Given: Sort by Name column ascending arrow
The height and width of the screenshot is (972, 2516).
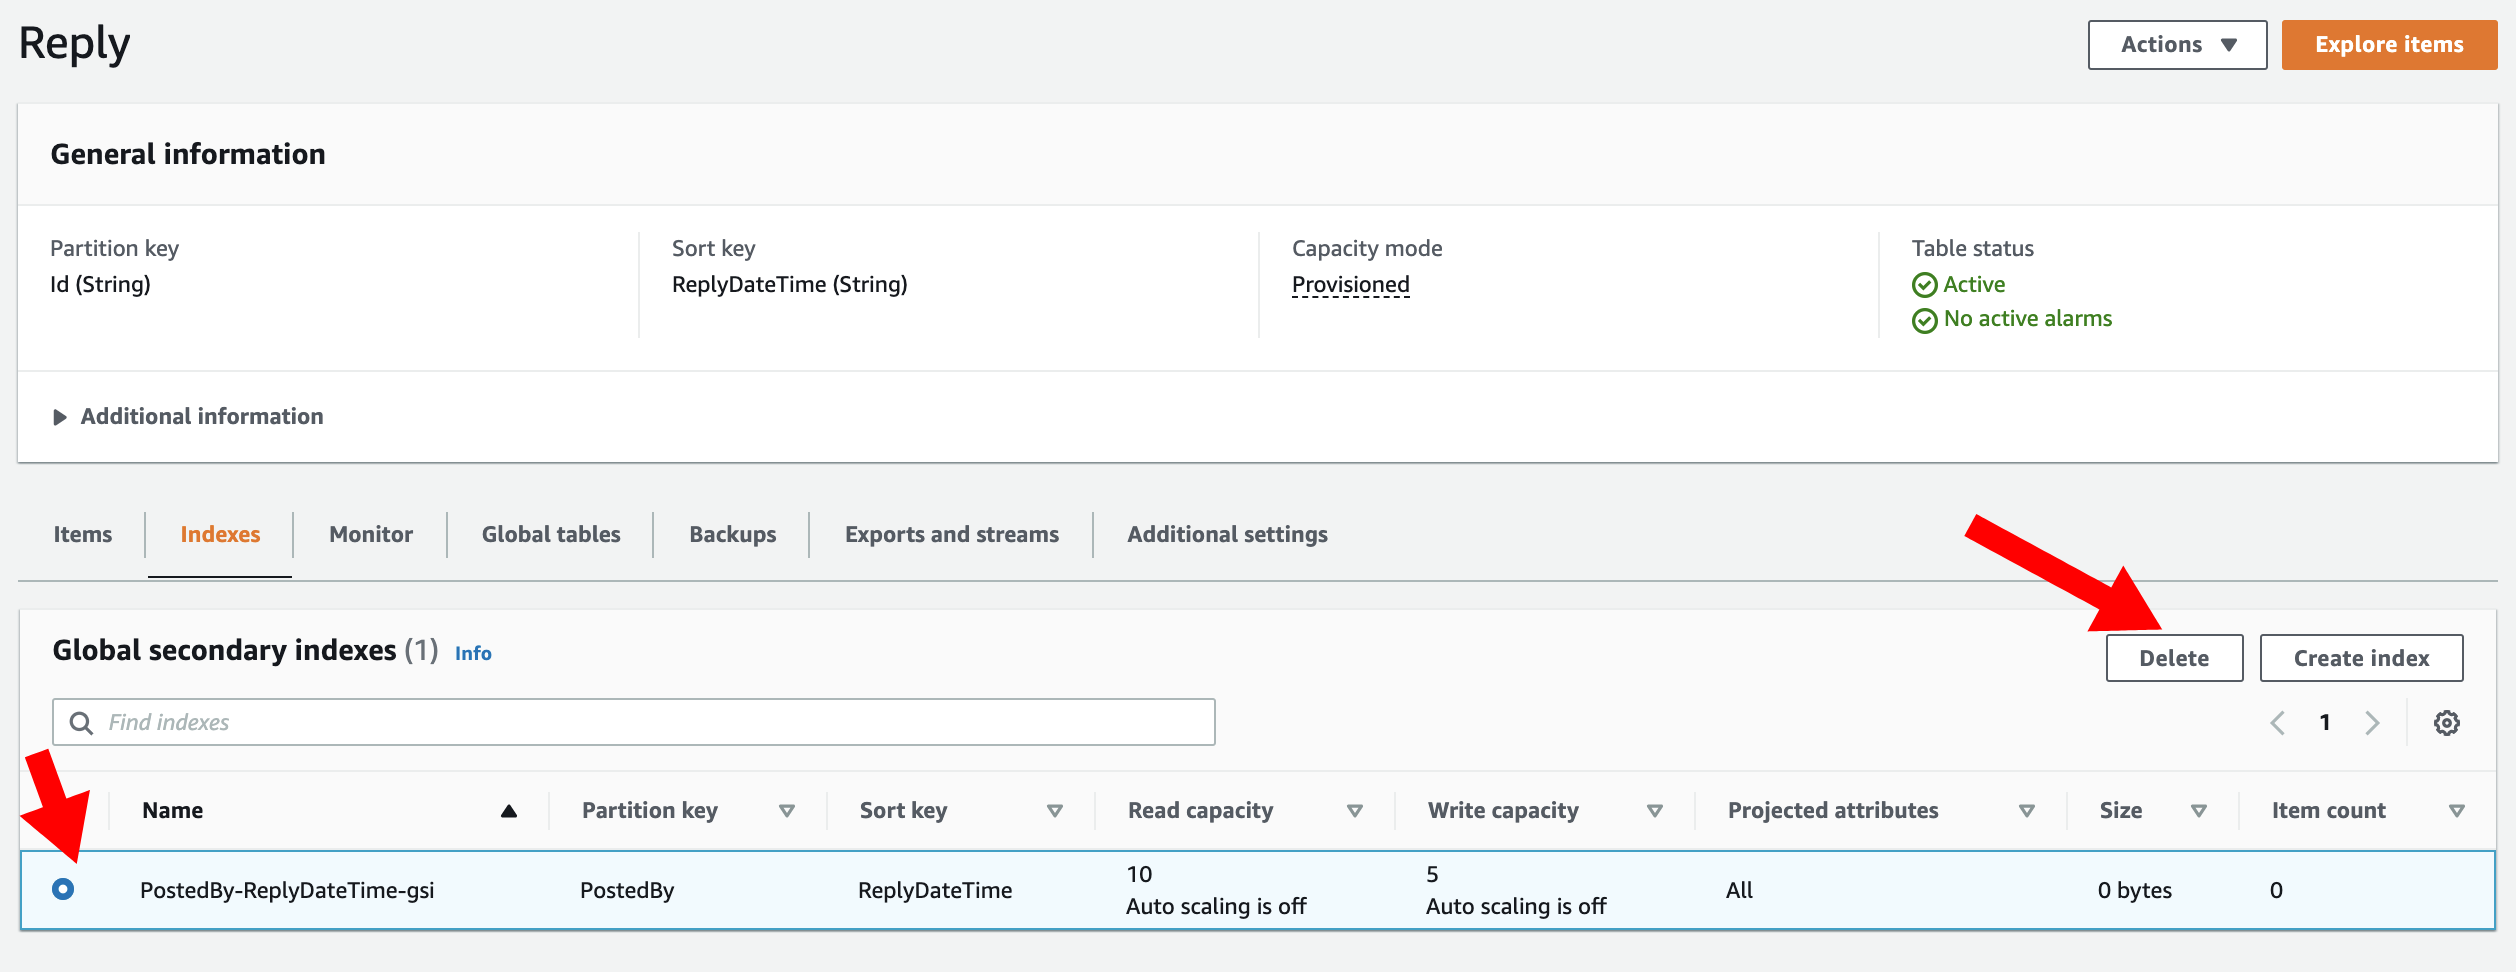Looking at the screenshot, I should (509, 811).
